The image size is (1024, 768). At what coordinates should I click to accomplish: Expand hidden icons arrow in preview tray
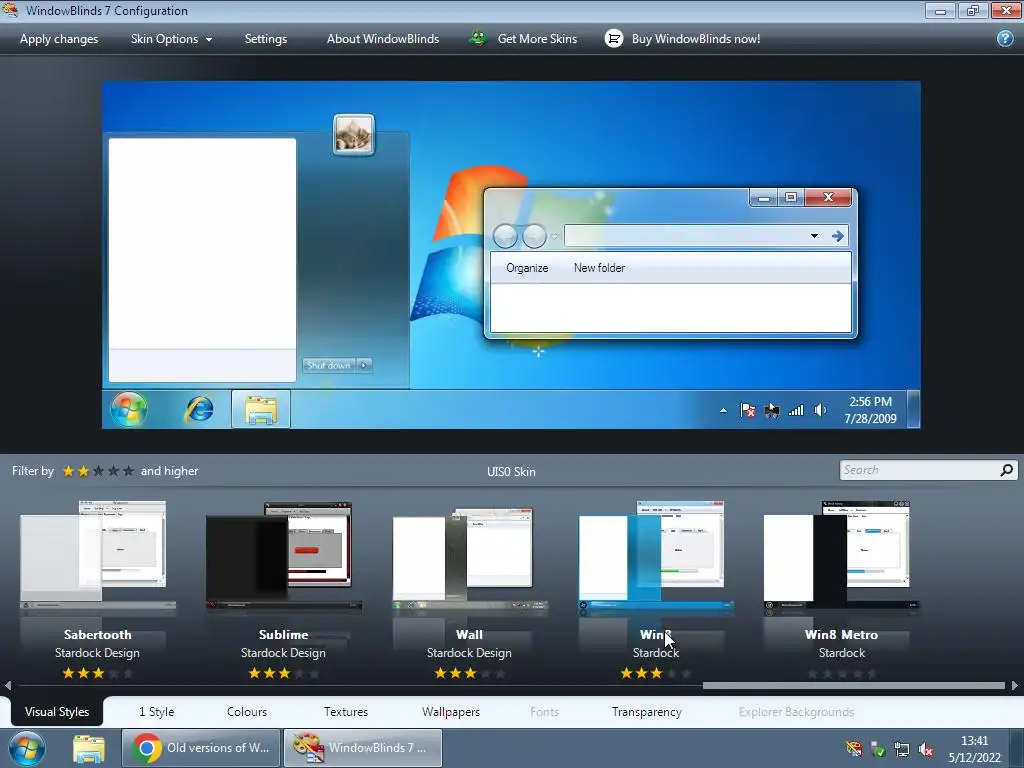[723, 411]
